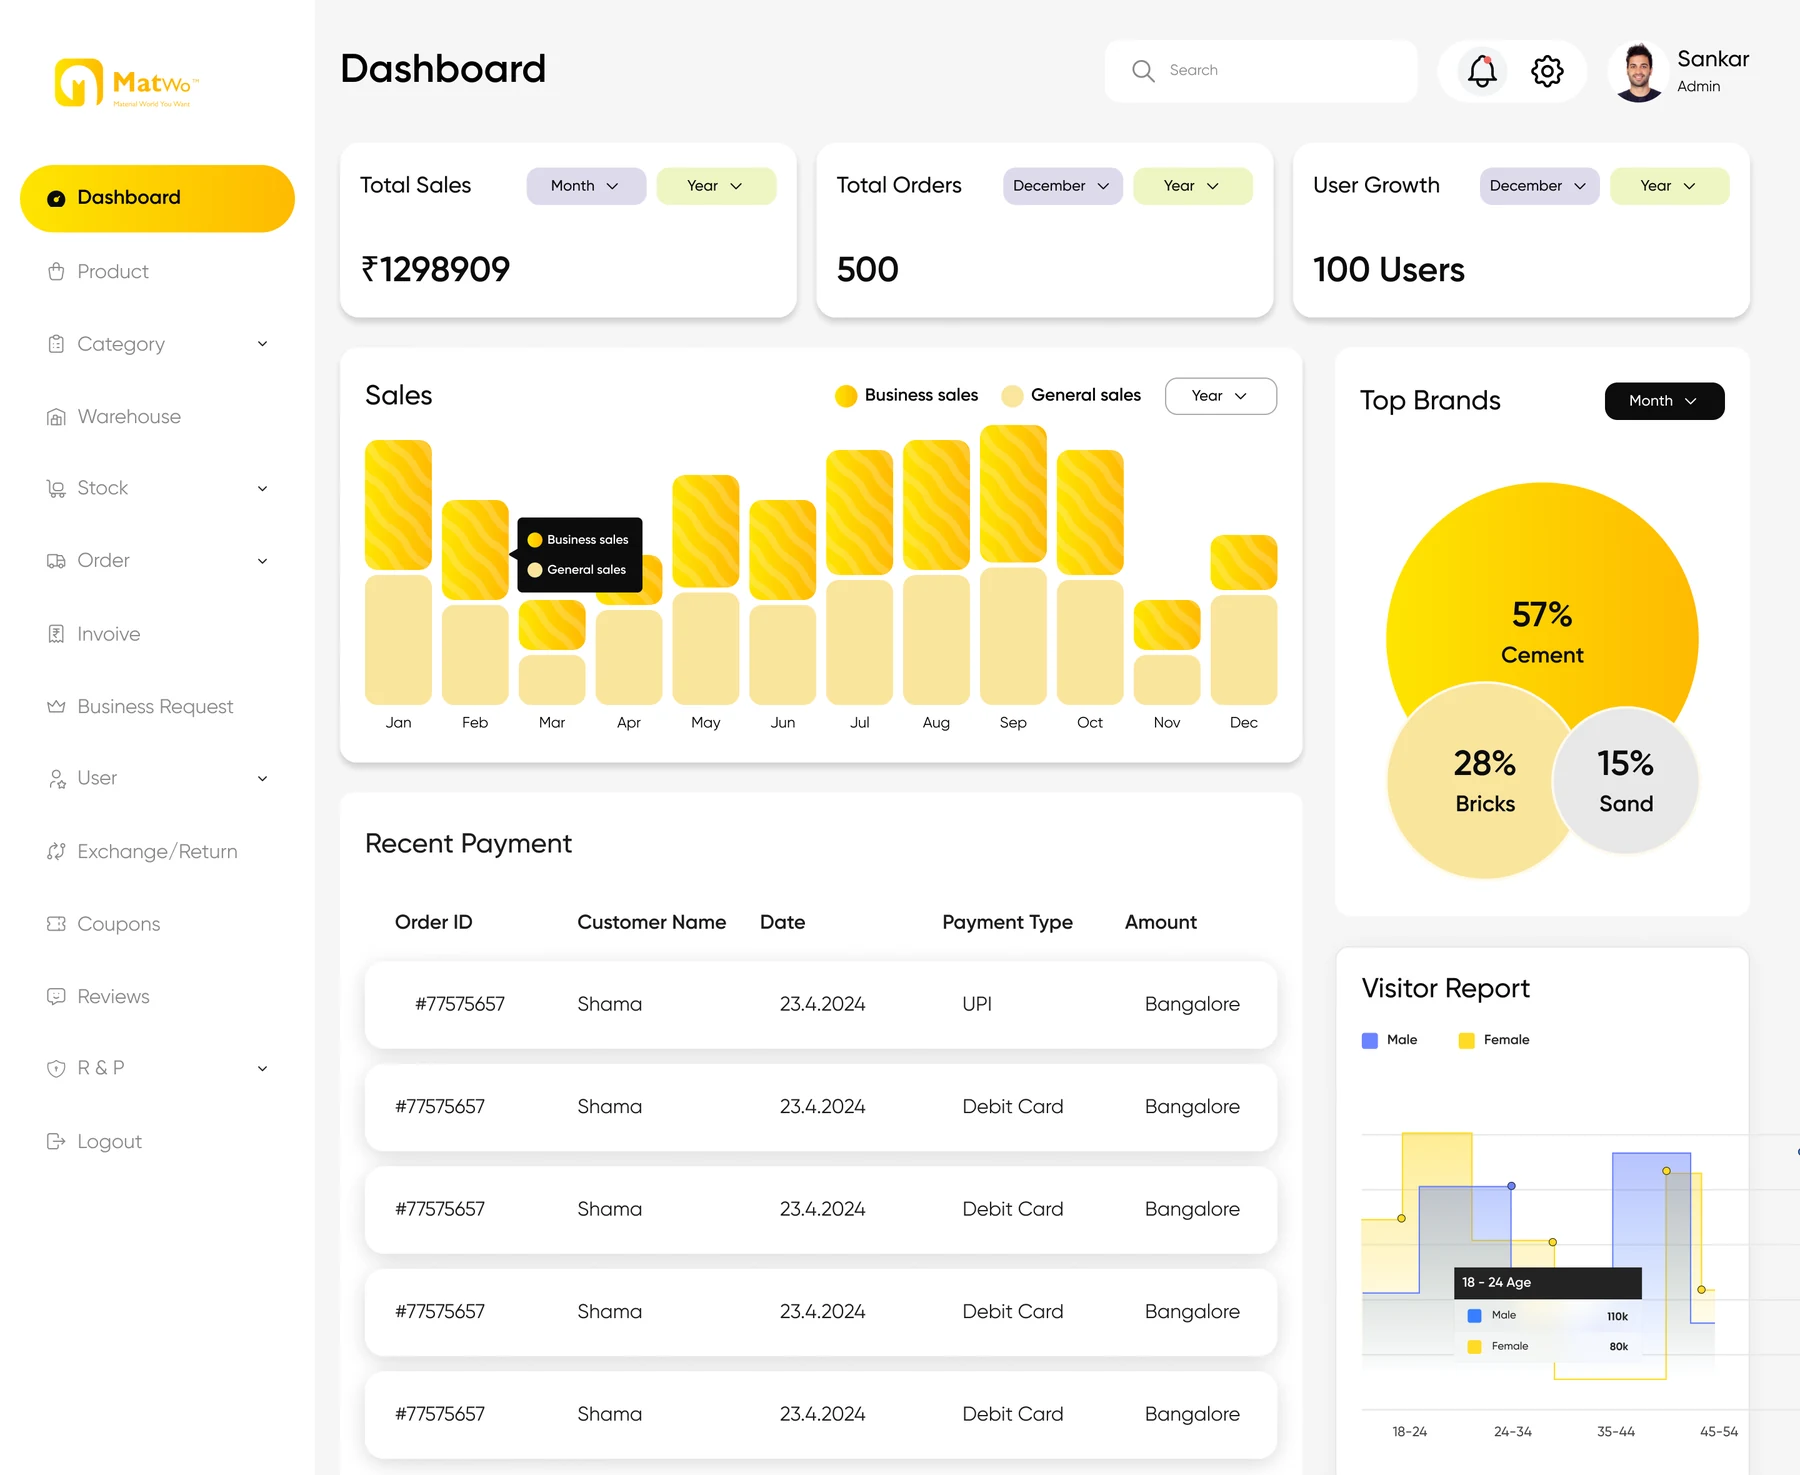Open the Coupons menu label
1800x1475 pixels.
[119, 924]
